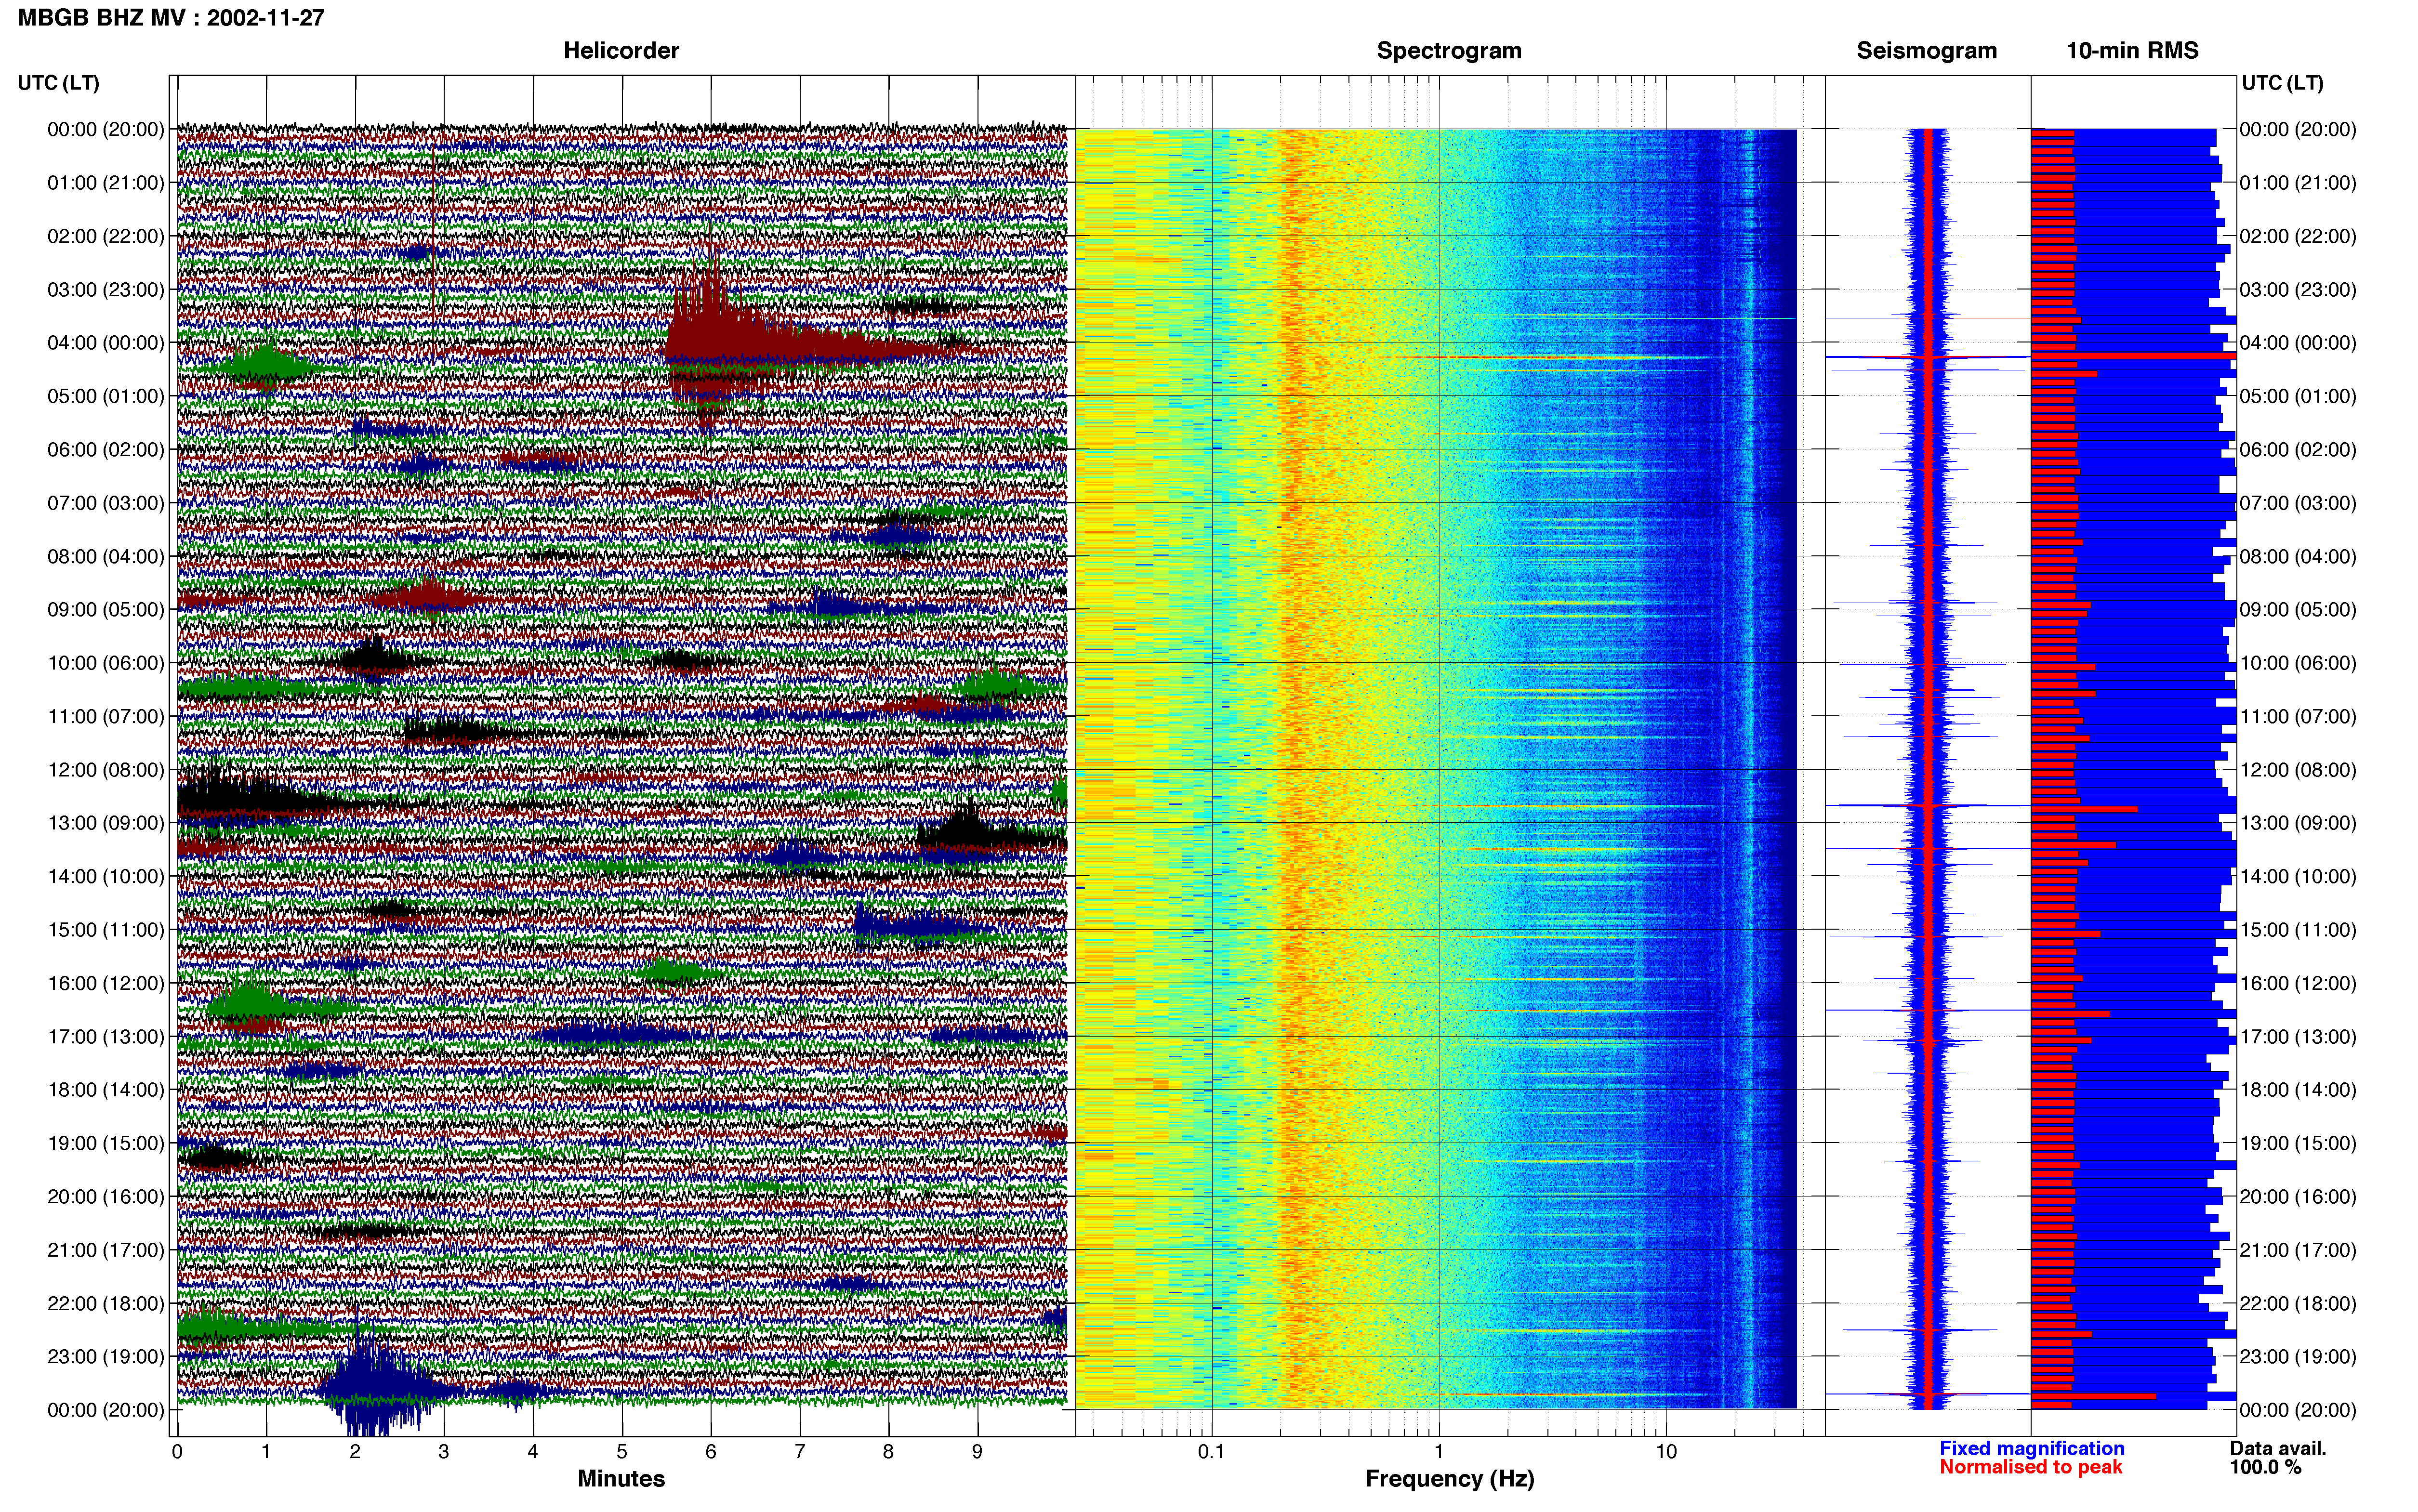Click left time label '06:00 (02:00)'
Screen dimensions: 2418x1512
click(106, 450)
